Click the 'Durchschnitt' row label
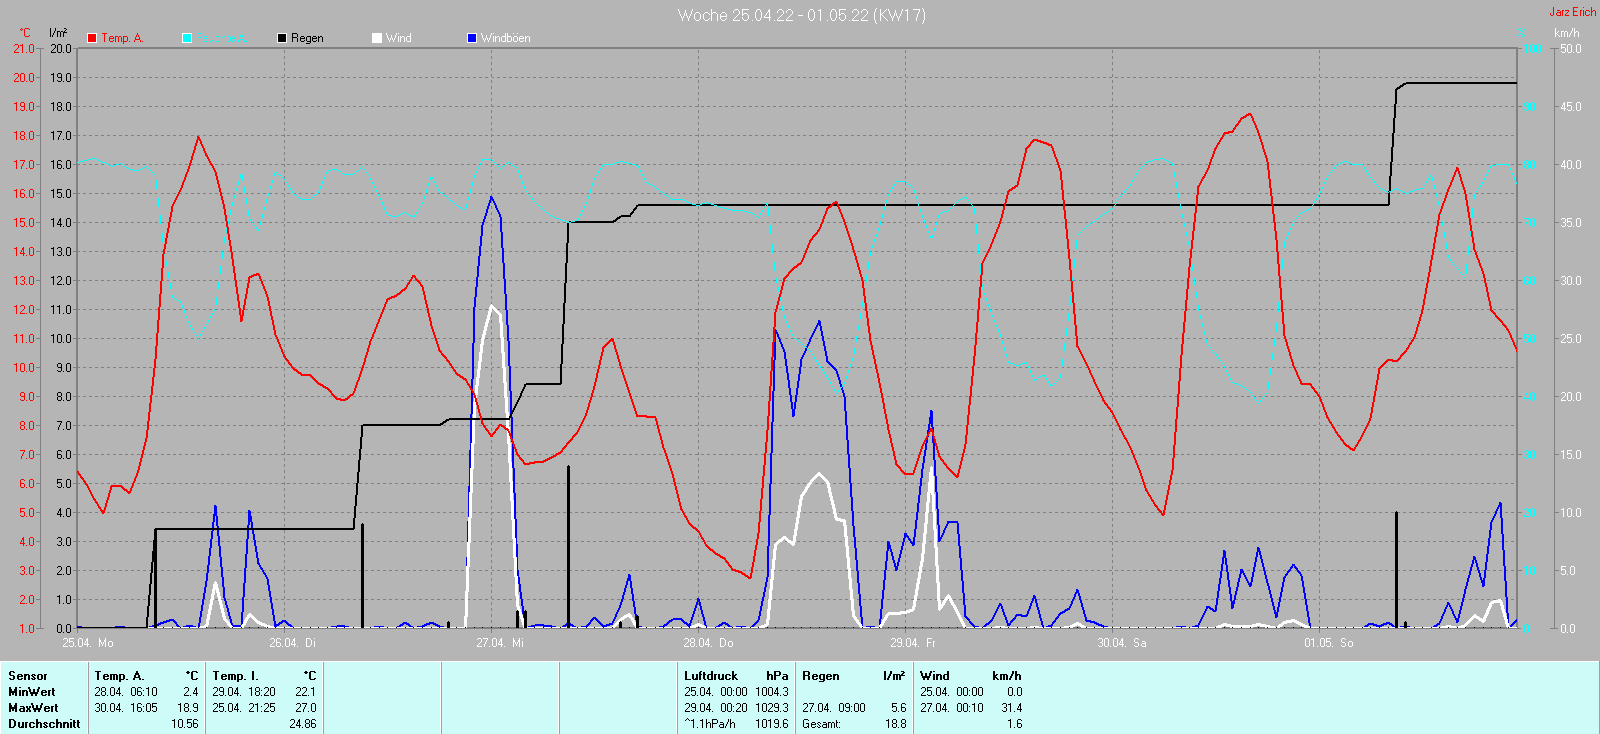 coord(44,724)
